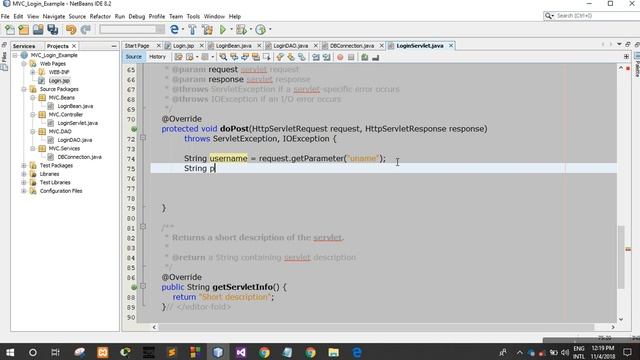Image resolution: width=640 pixels, height=360 pixels.
Task: Select DBConnection.java in the project tree
Action: [80, 157]
